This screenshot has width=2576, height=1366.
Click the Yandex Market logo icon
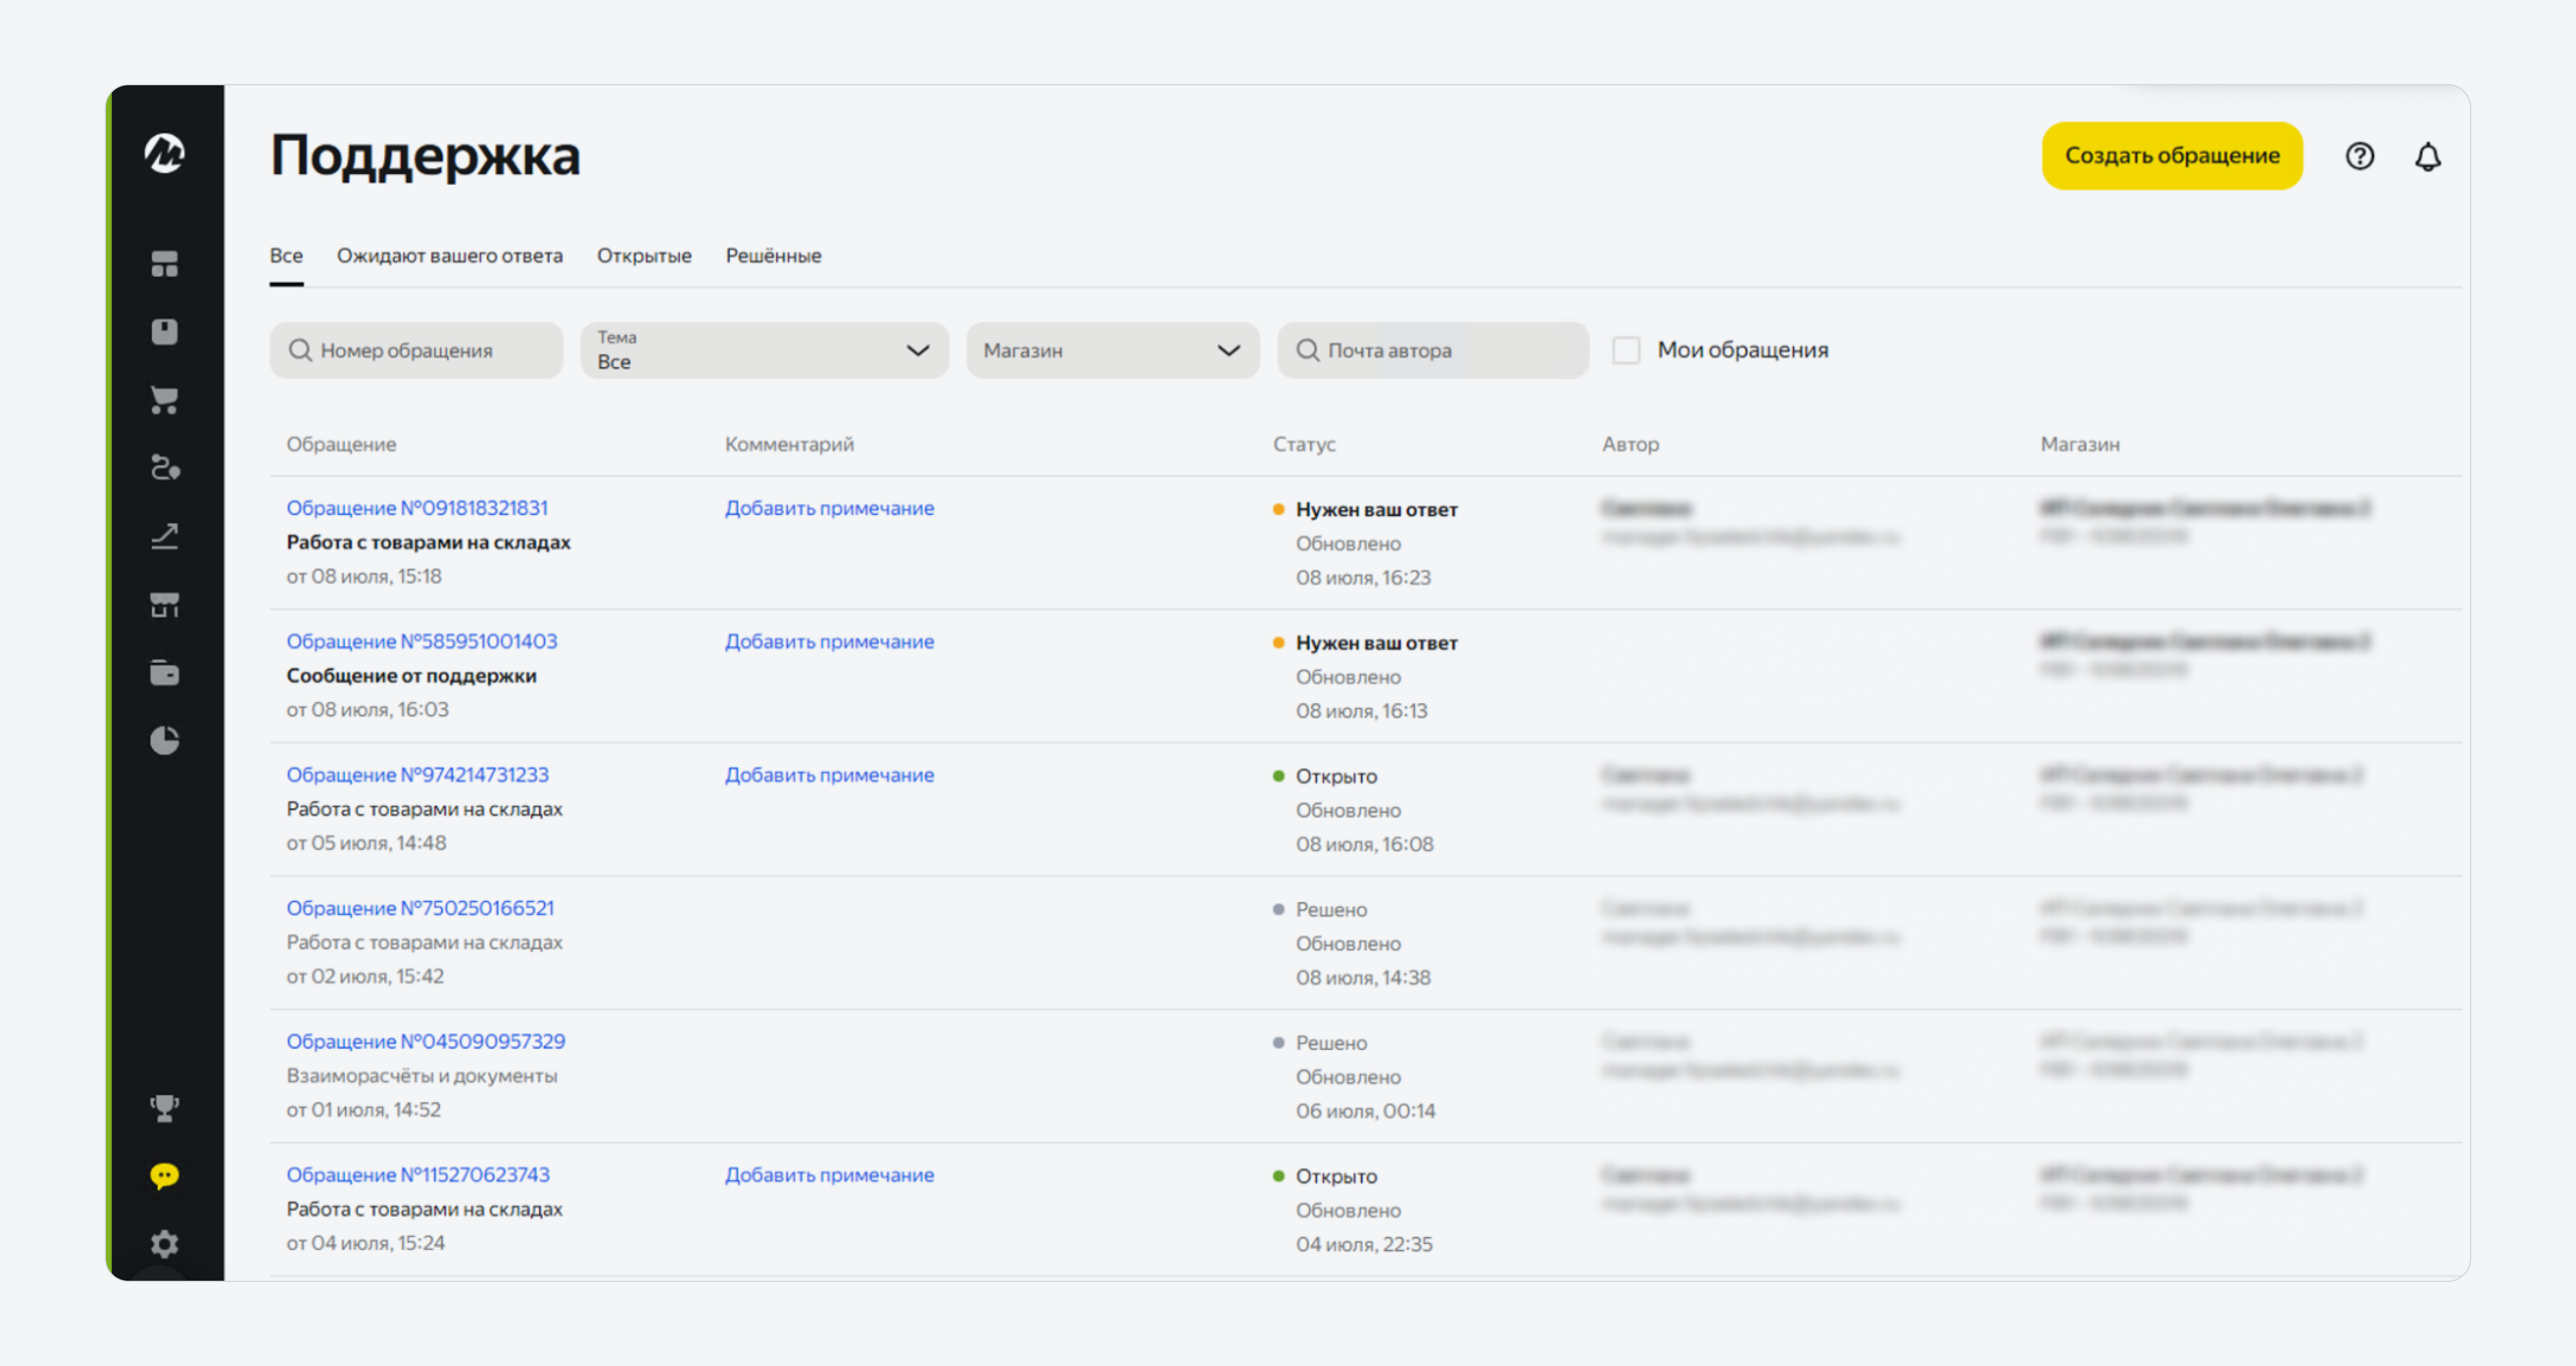[x=165, y=154]
